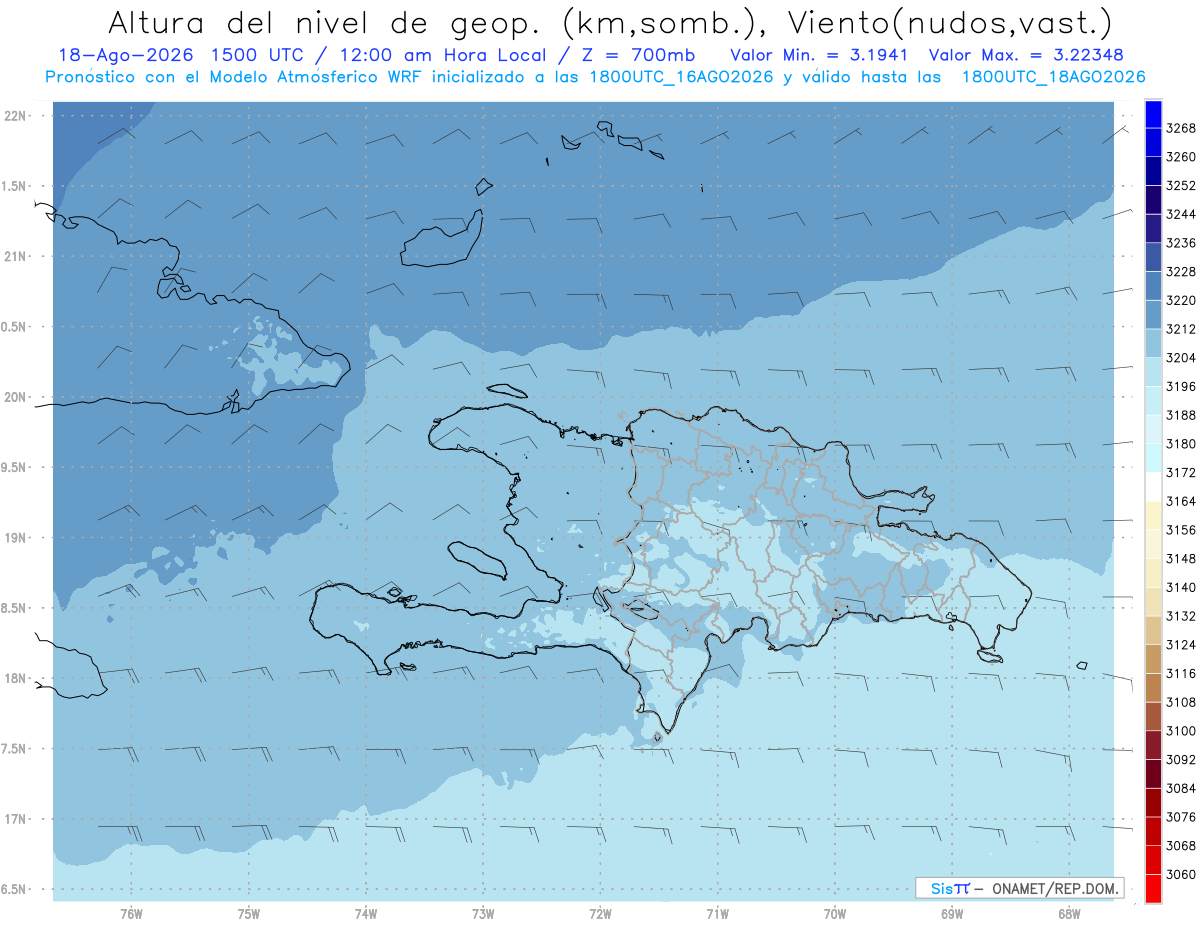The width and height of the screenshot is (1200, 927).
Task: Pick the colorbar swatch between 3204 and 3196
Action: pyautogui.click(x=1153, y=372)
